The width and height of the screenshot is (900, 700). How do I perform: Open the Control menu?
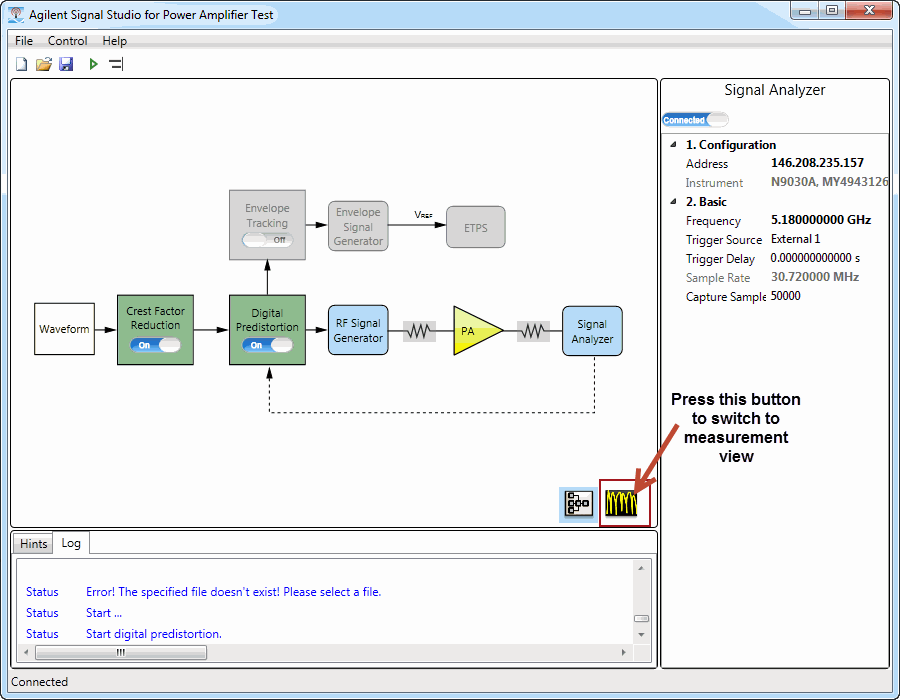coord(67,41)
